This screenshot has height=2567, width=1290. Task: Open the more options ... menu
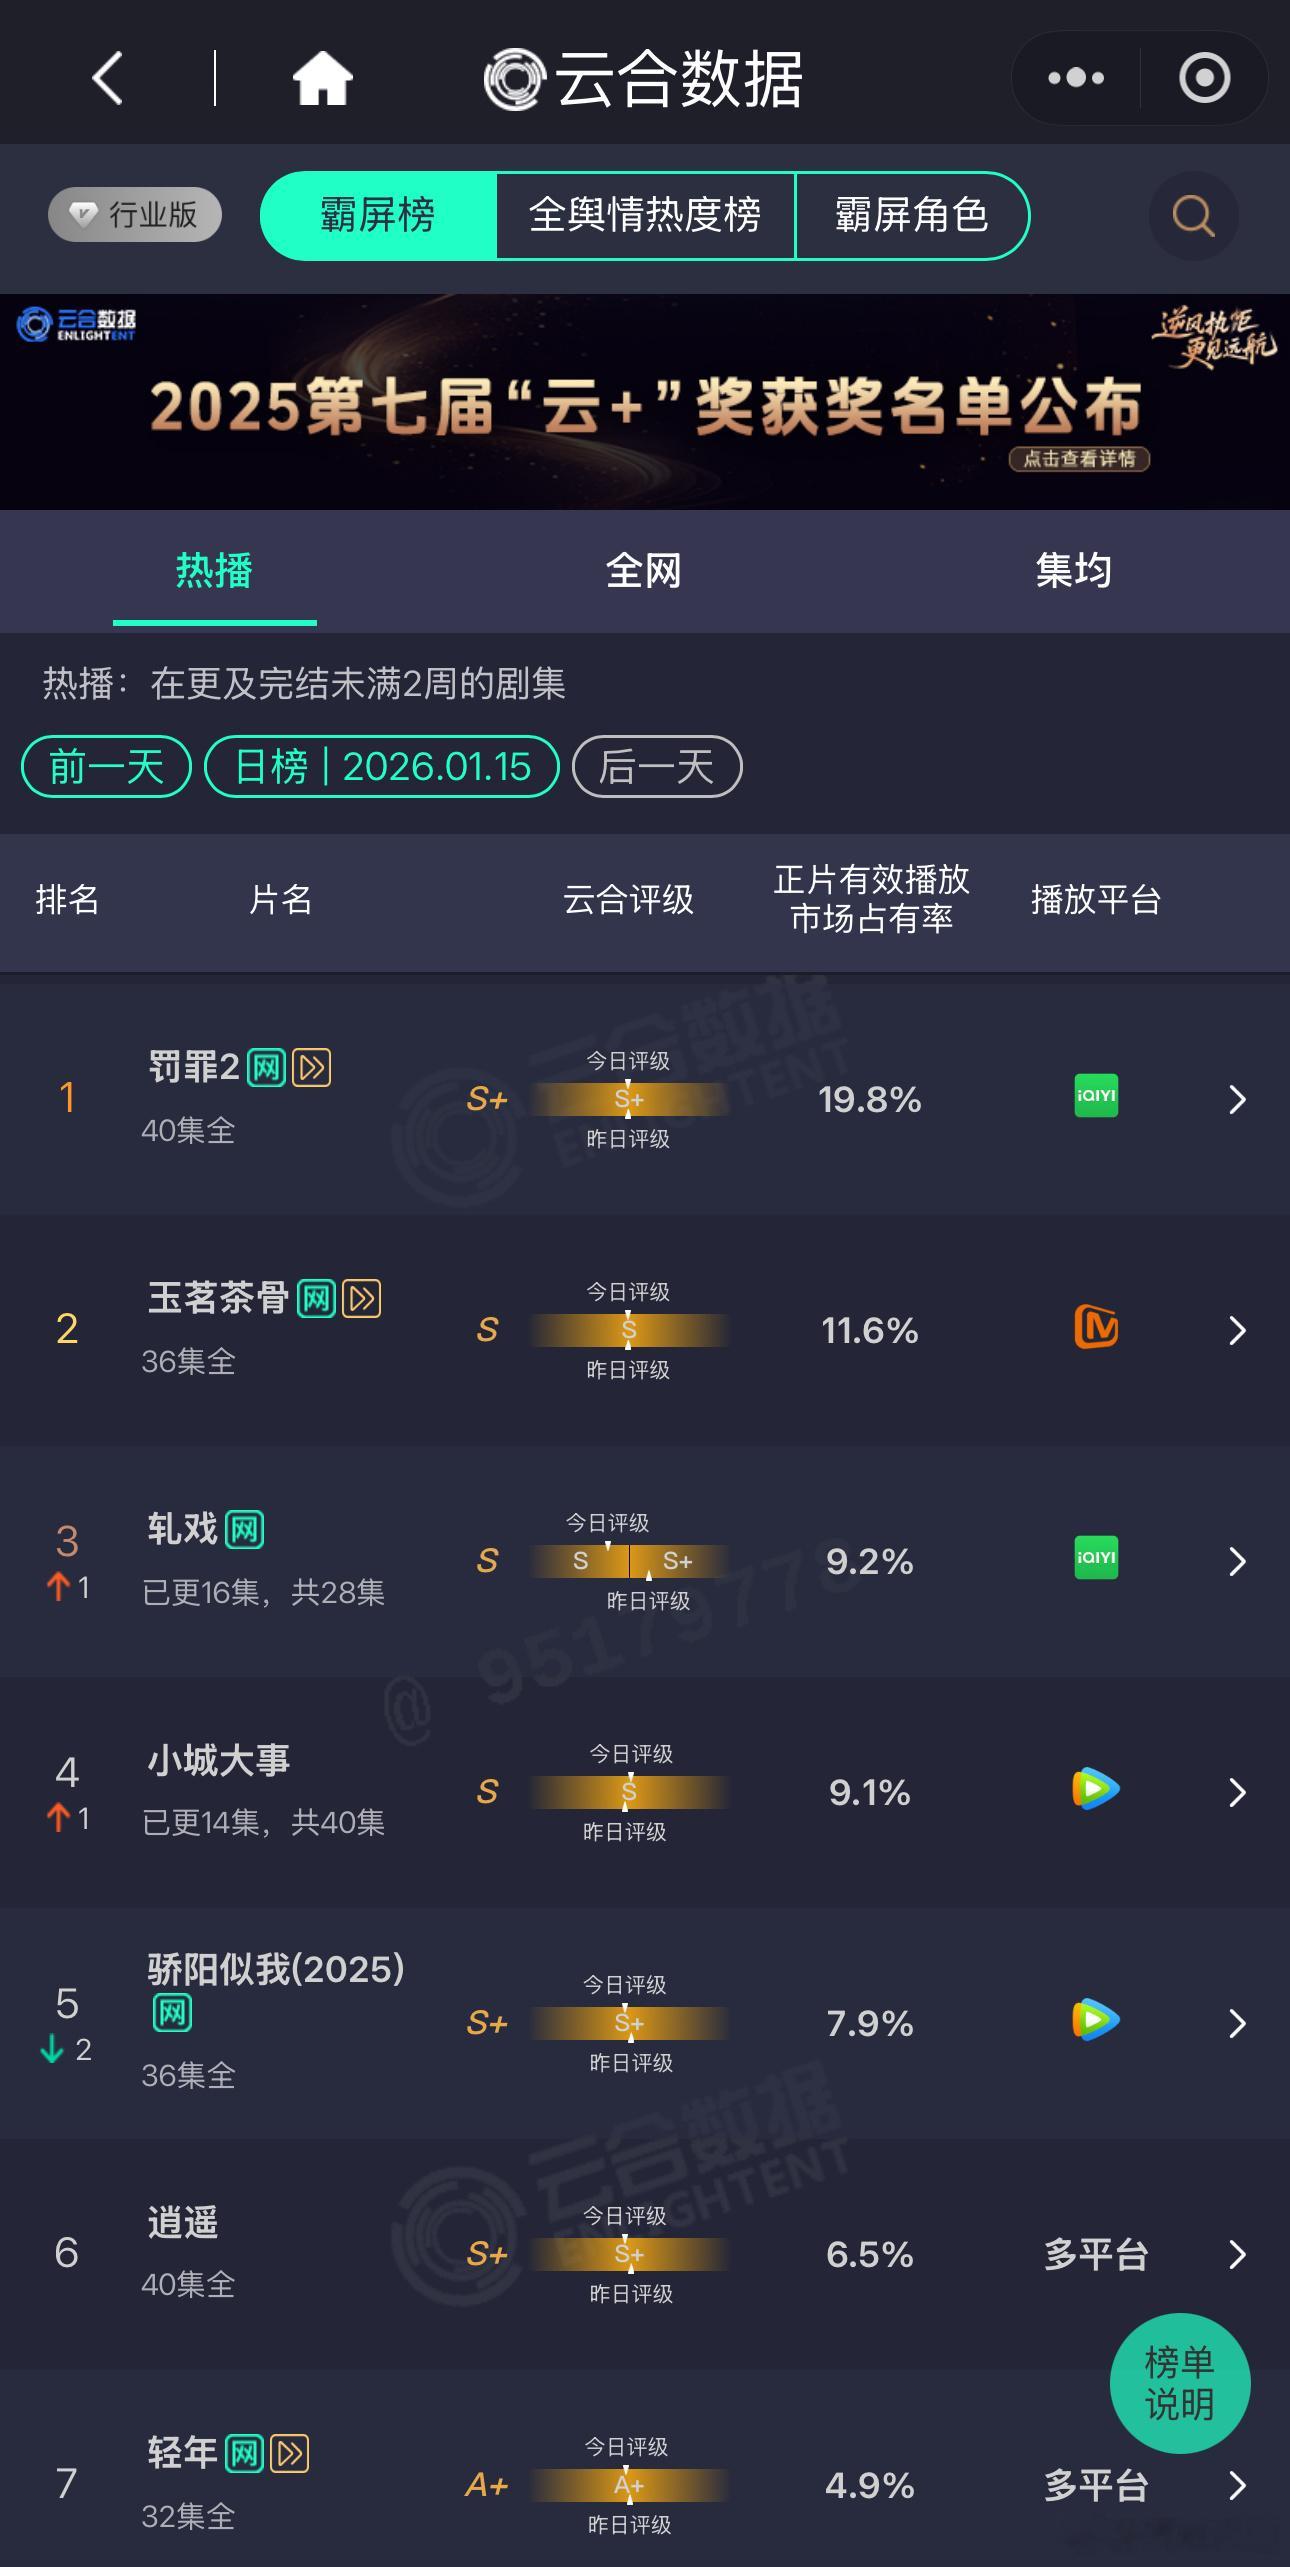pos(1073,76)
